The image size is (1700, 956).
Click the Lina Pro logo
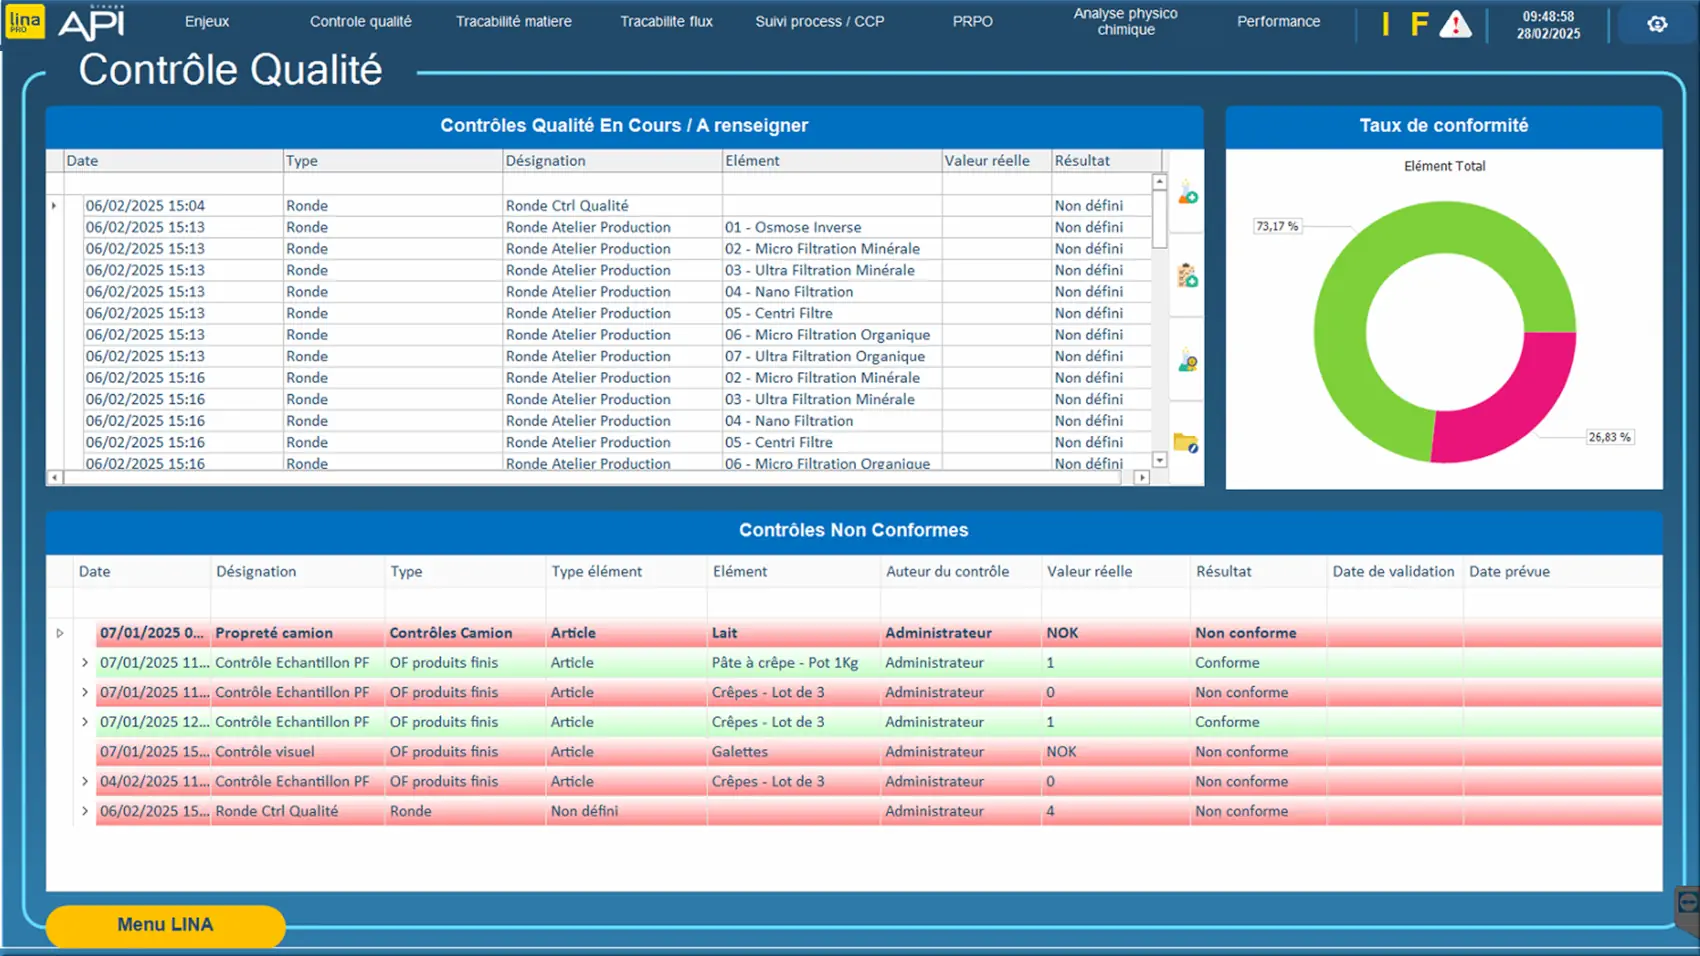[25, 21]
